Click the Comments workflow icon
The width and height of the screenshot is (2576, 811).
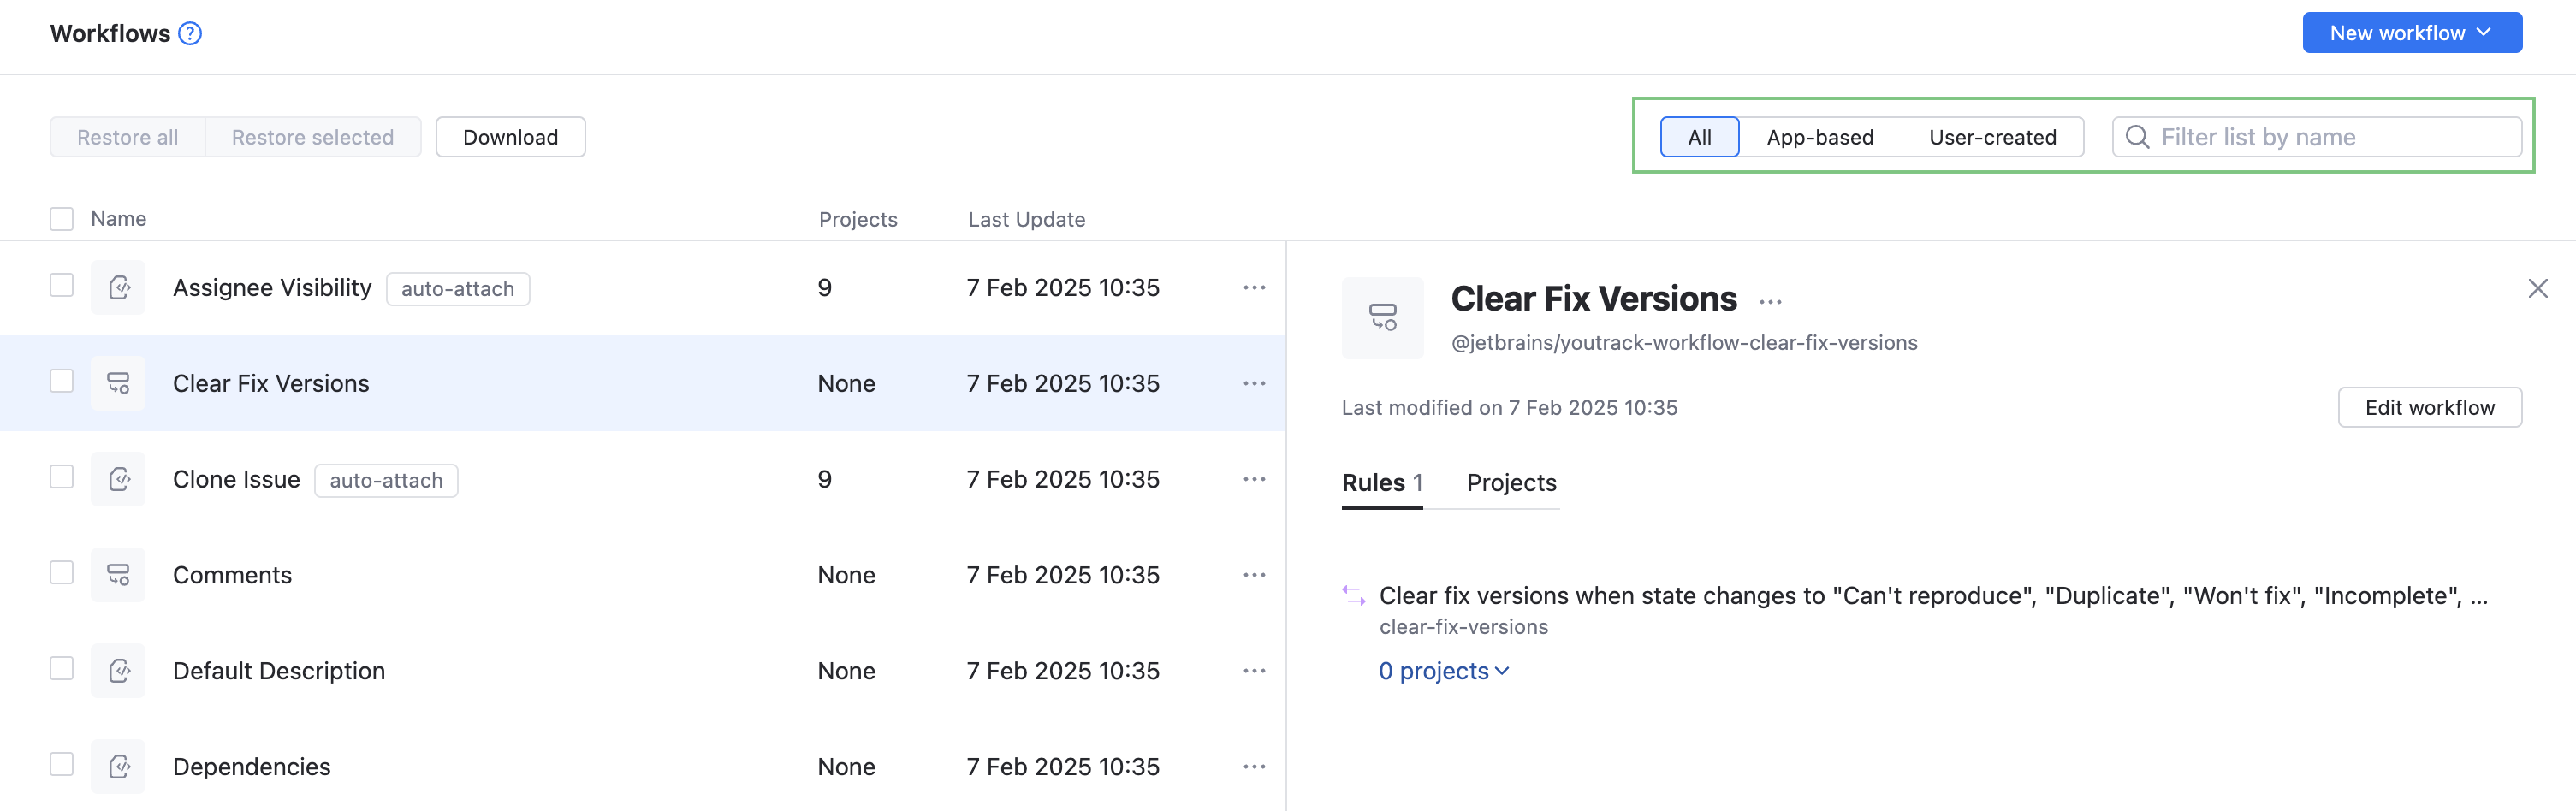click(118, 575)
